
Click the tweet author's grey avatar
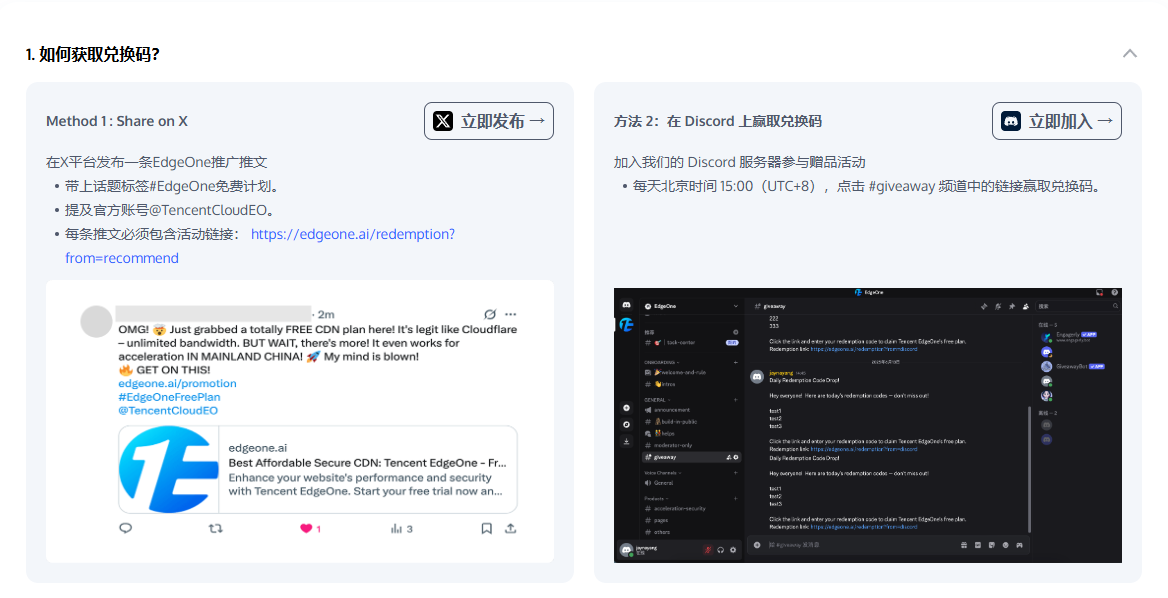coord(96,322)
